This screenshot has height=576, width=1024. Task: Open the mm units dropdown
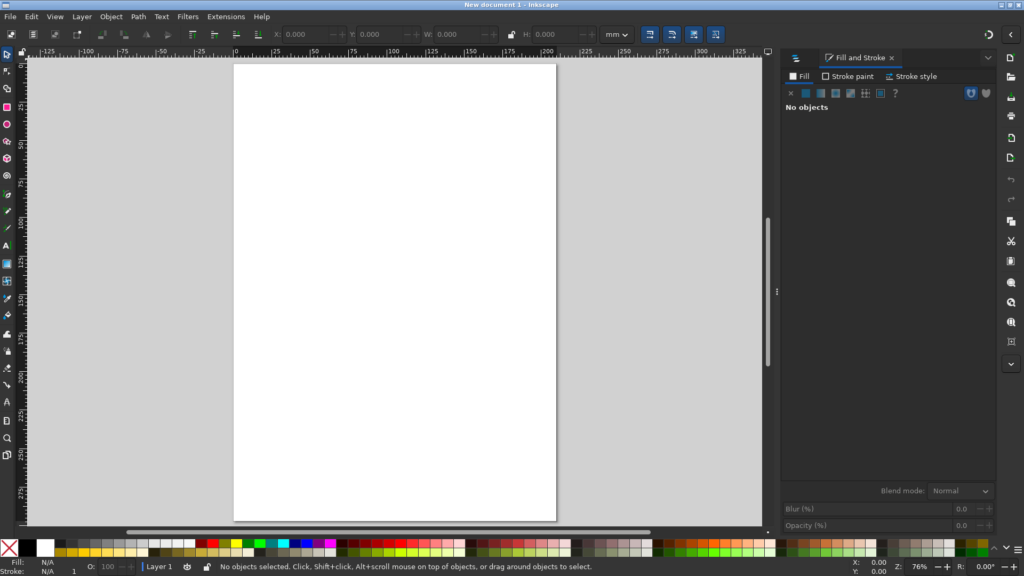[x=616, y=35]
